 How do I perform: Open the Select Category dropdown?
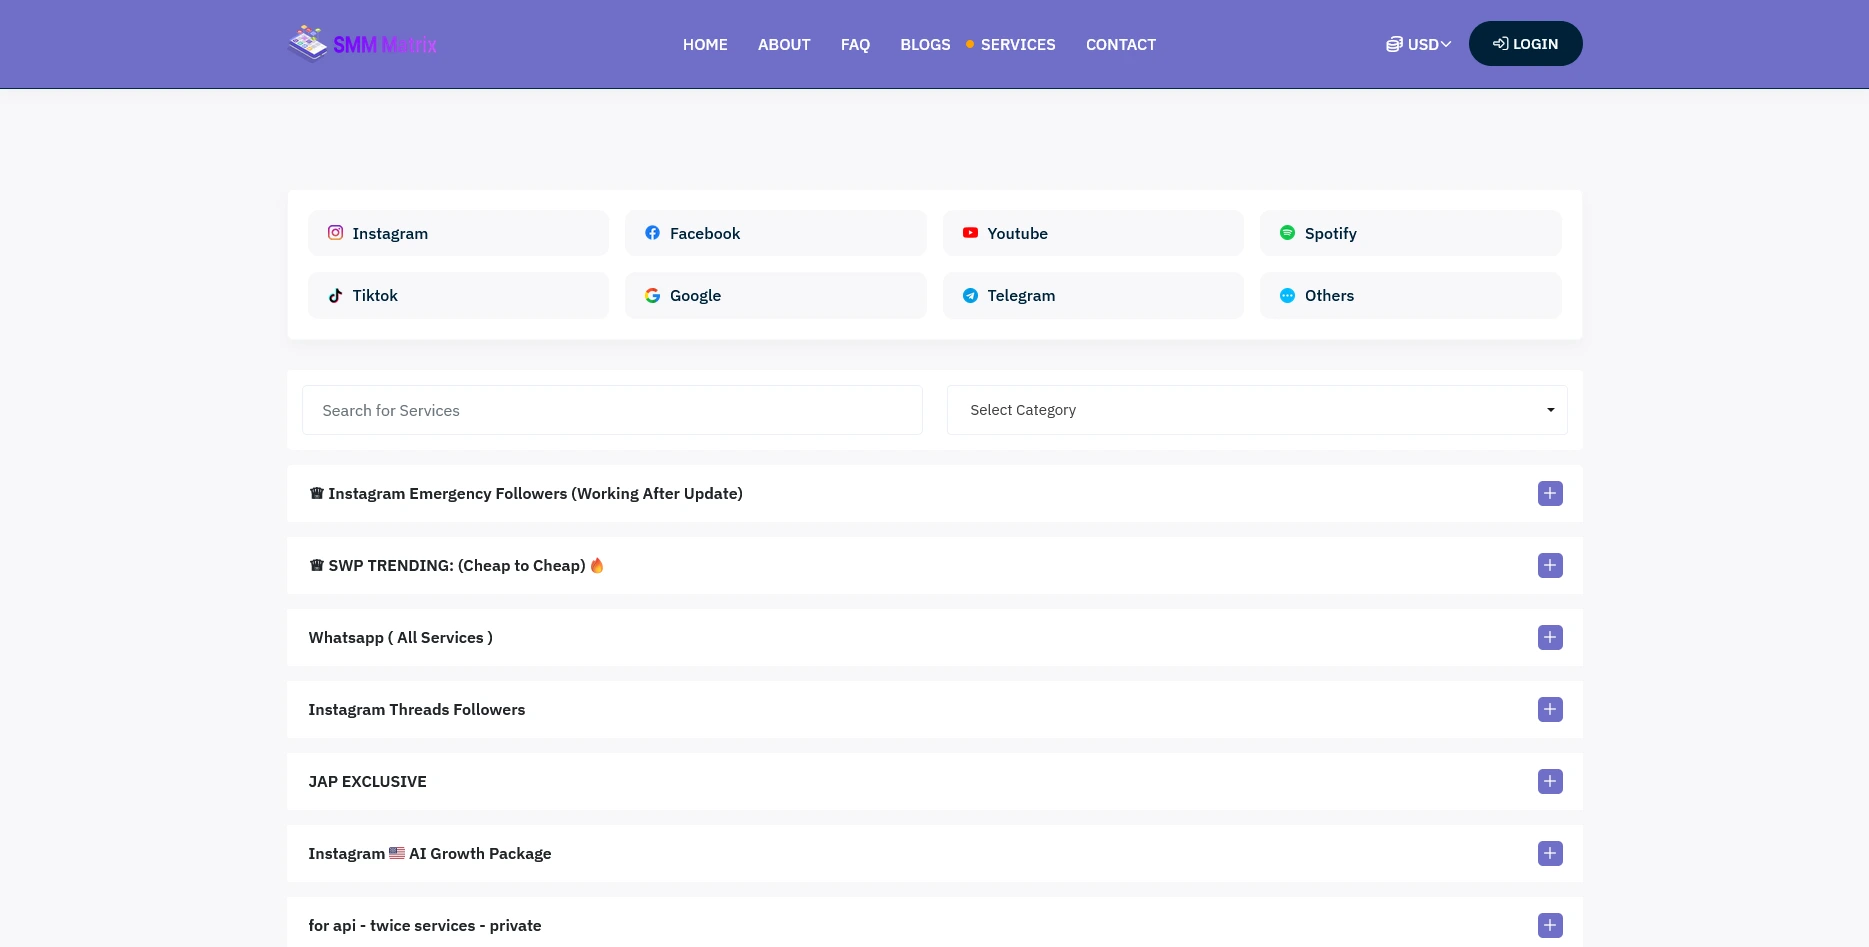pos(1257,410)
